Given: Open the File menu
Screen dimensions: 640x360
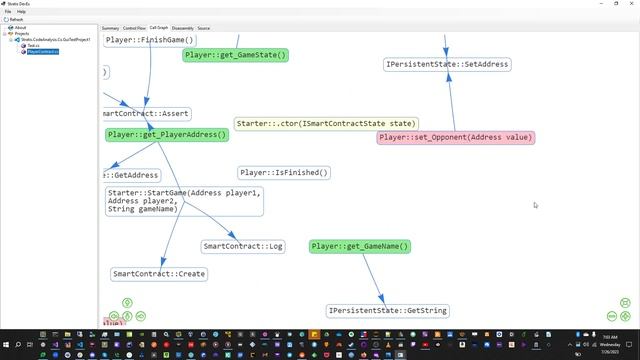Looking at the screenshot, I should 8,12.
